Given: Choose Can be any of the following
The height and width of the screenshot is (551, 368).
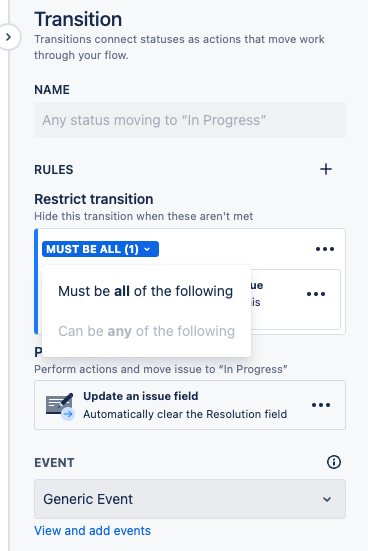Looking at the screenshot, I should (x=146, y=331).
